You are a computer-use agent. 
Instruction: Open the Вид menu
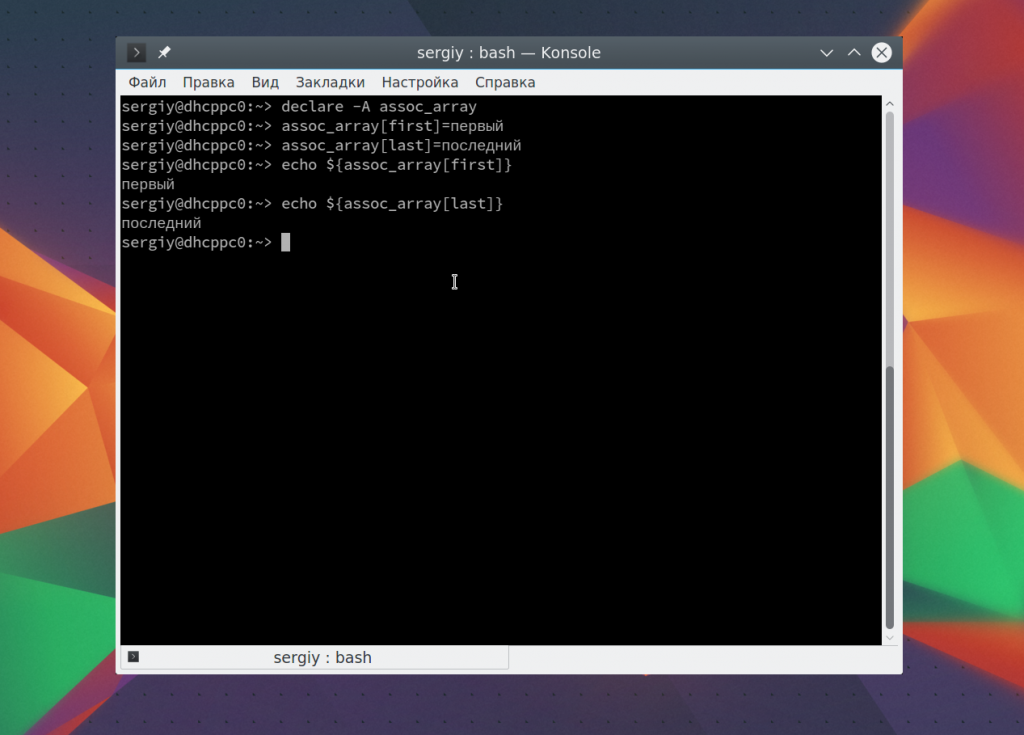(265, 82)
